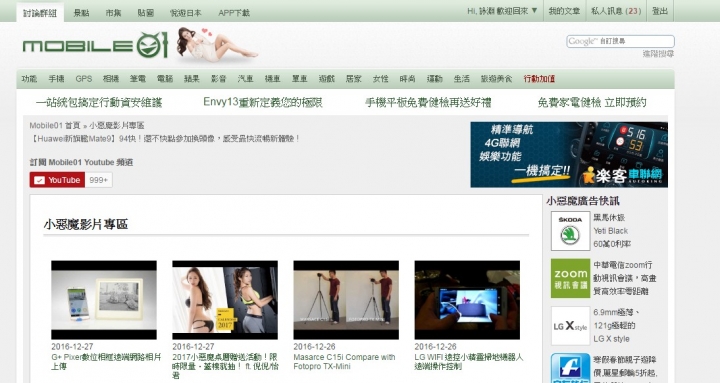Open the 時尚 category menu

[x=407, y=79]
